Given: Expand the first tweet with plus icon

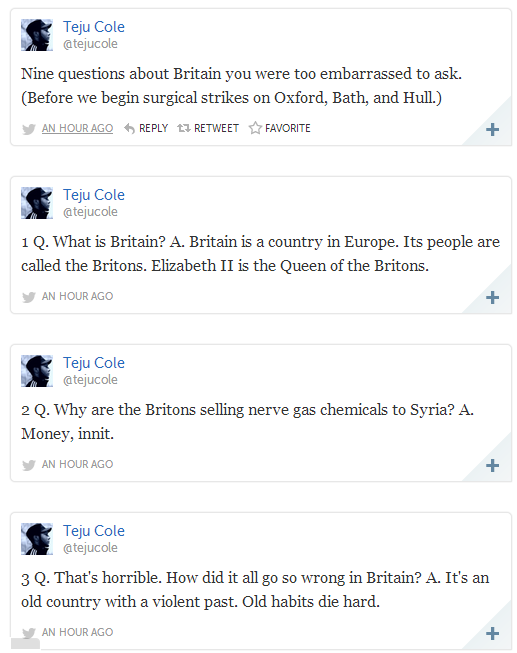Looking at the screenshot, I should click(492, 130).
